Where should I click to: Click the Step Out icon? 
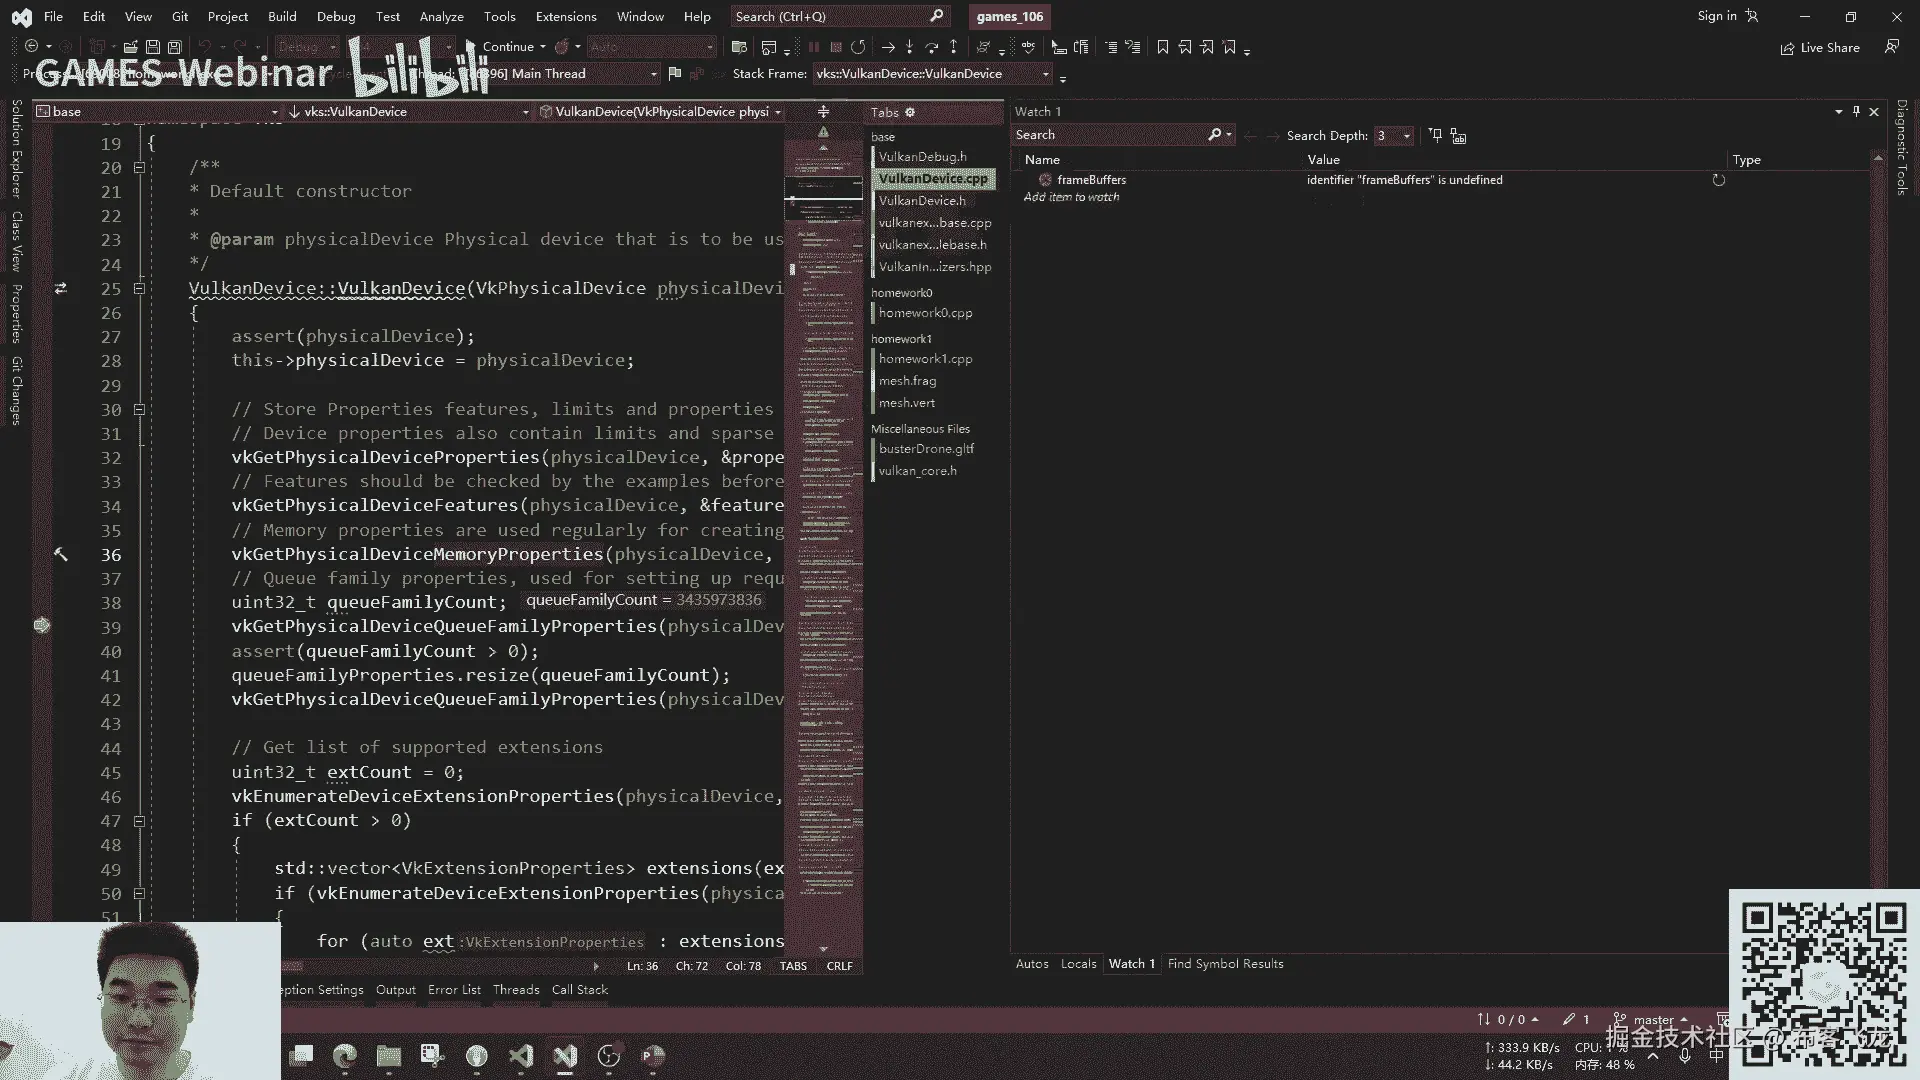coord(953,47)
